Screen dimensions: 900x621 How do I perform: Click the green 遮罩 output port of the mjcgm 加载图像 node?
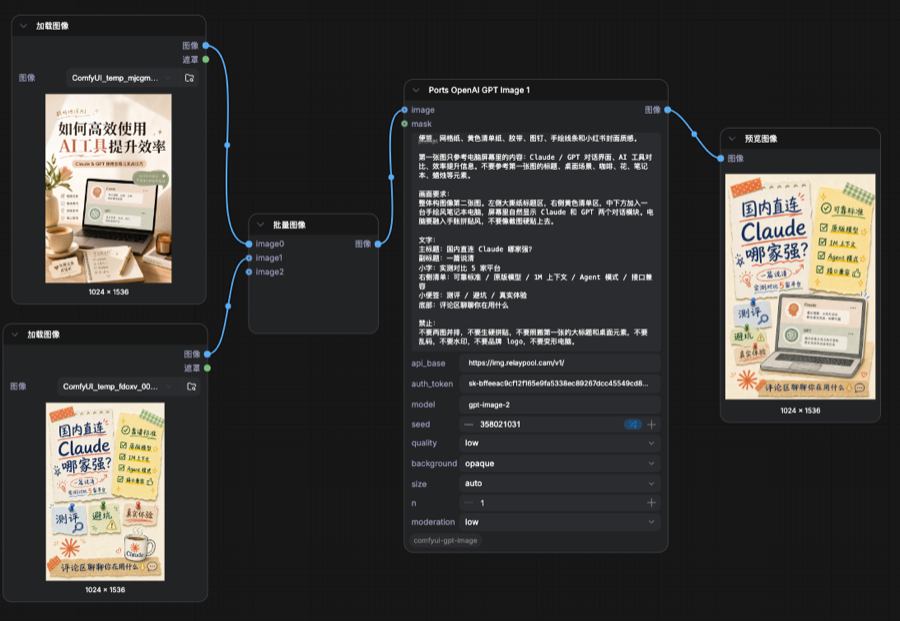(206, 59)
